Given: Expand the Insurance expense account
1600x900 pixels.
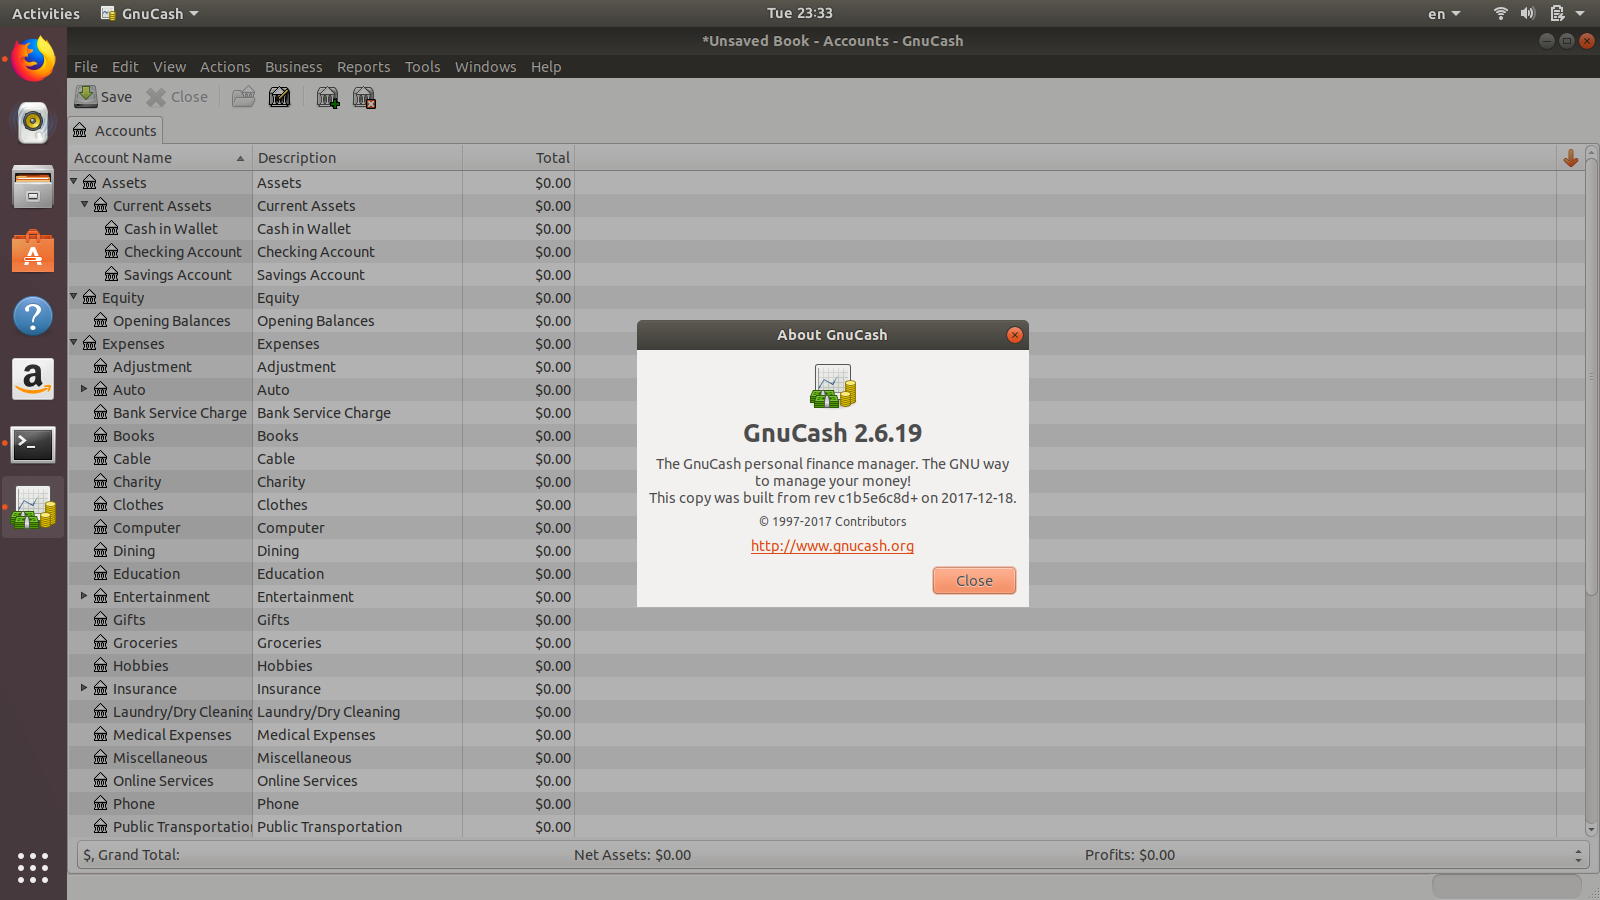Looking at the screenshot, I should (x=85, y=688).
